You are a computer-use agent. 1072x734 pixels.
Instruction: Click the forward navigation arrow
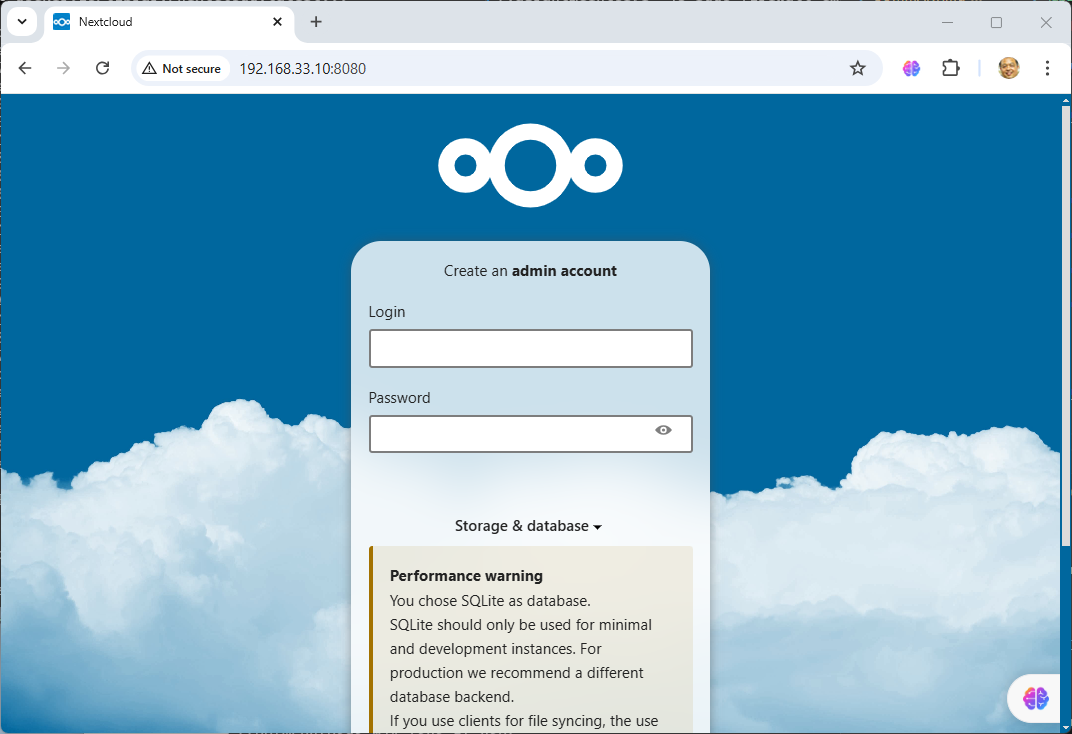pyautogui.click(x=63, y=68)
